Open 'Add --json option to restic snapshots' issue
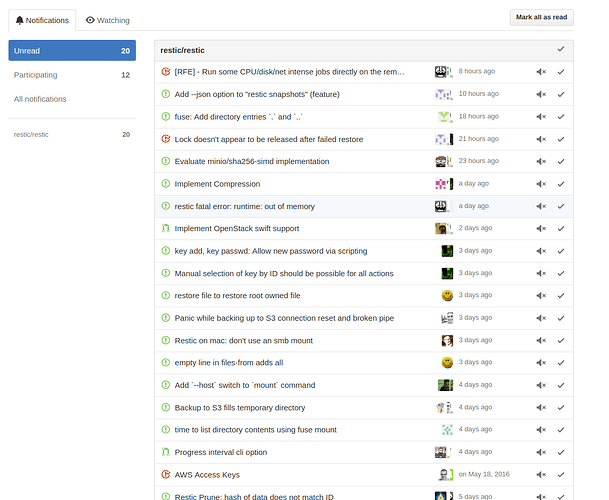The width and height of the screenshot is (609, 500). (x=257, y=94)
